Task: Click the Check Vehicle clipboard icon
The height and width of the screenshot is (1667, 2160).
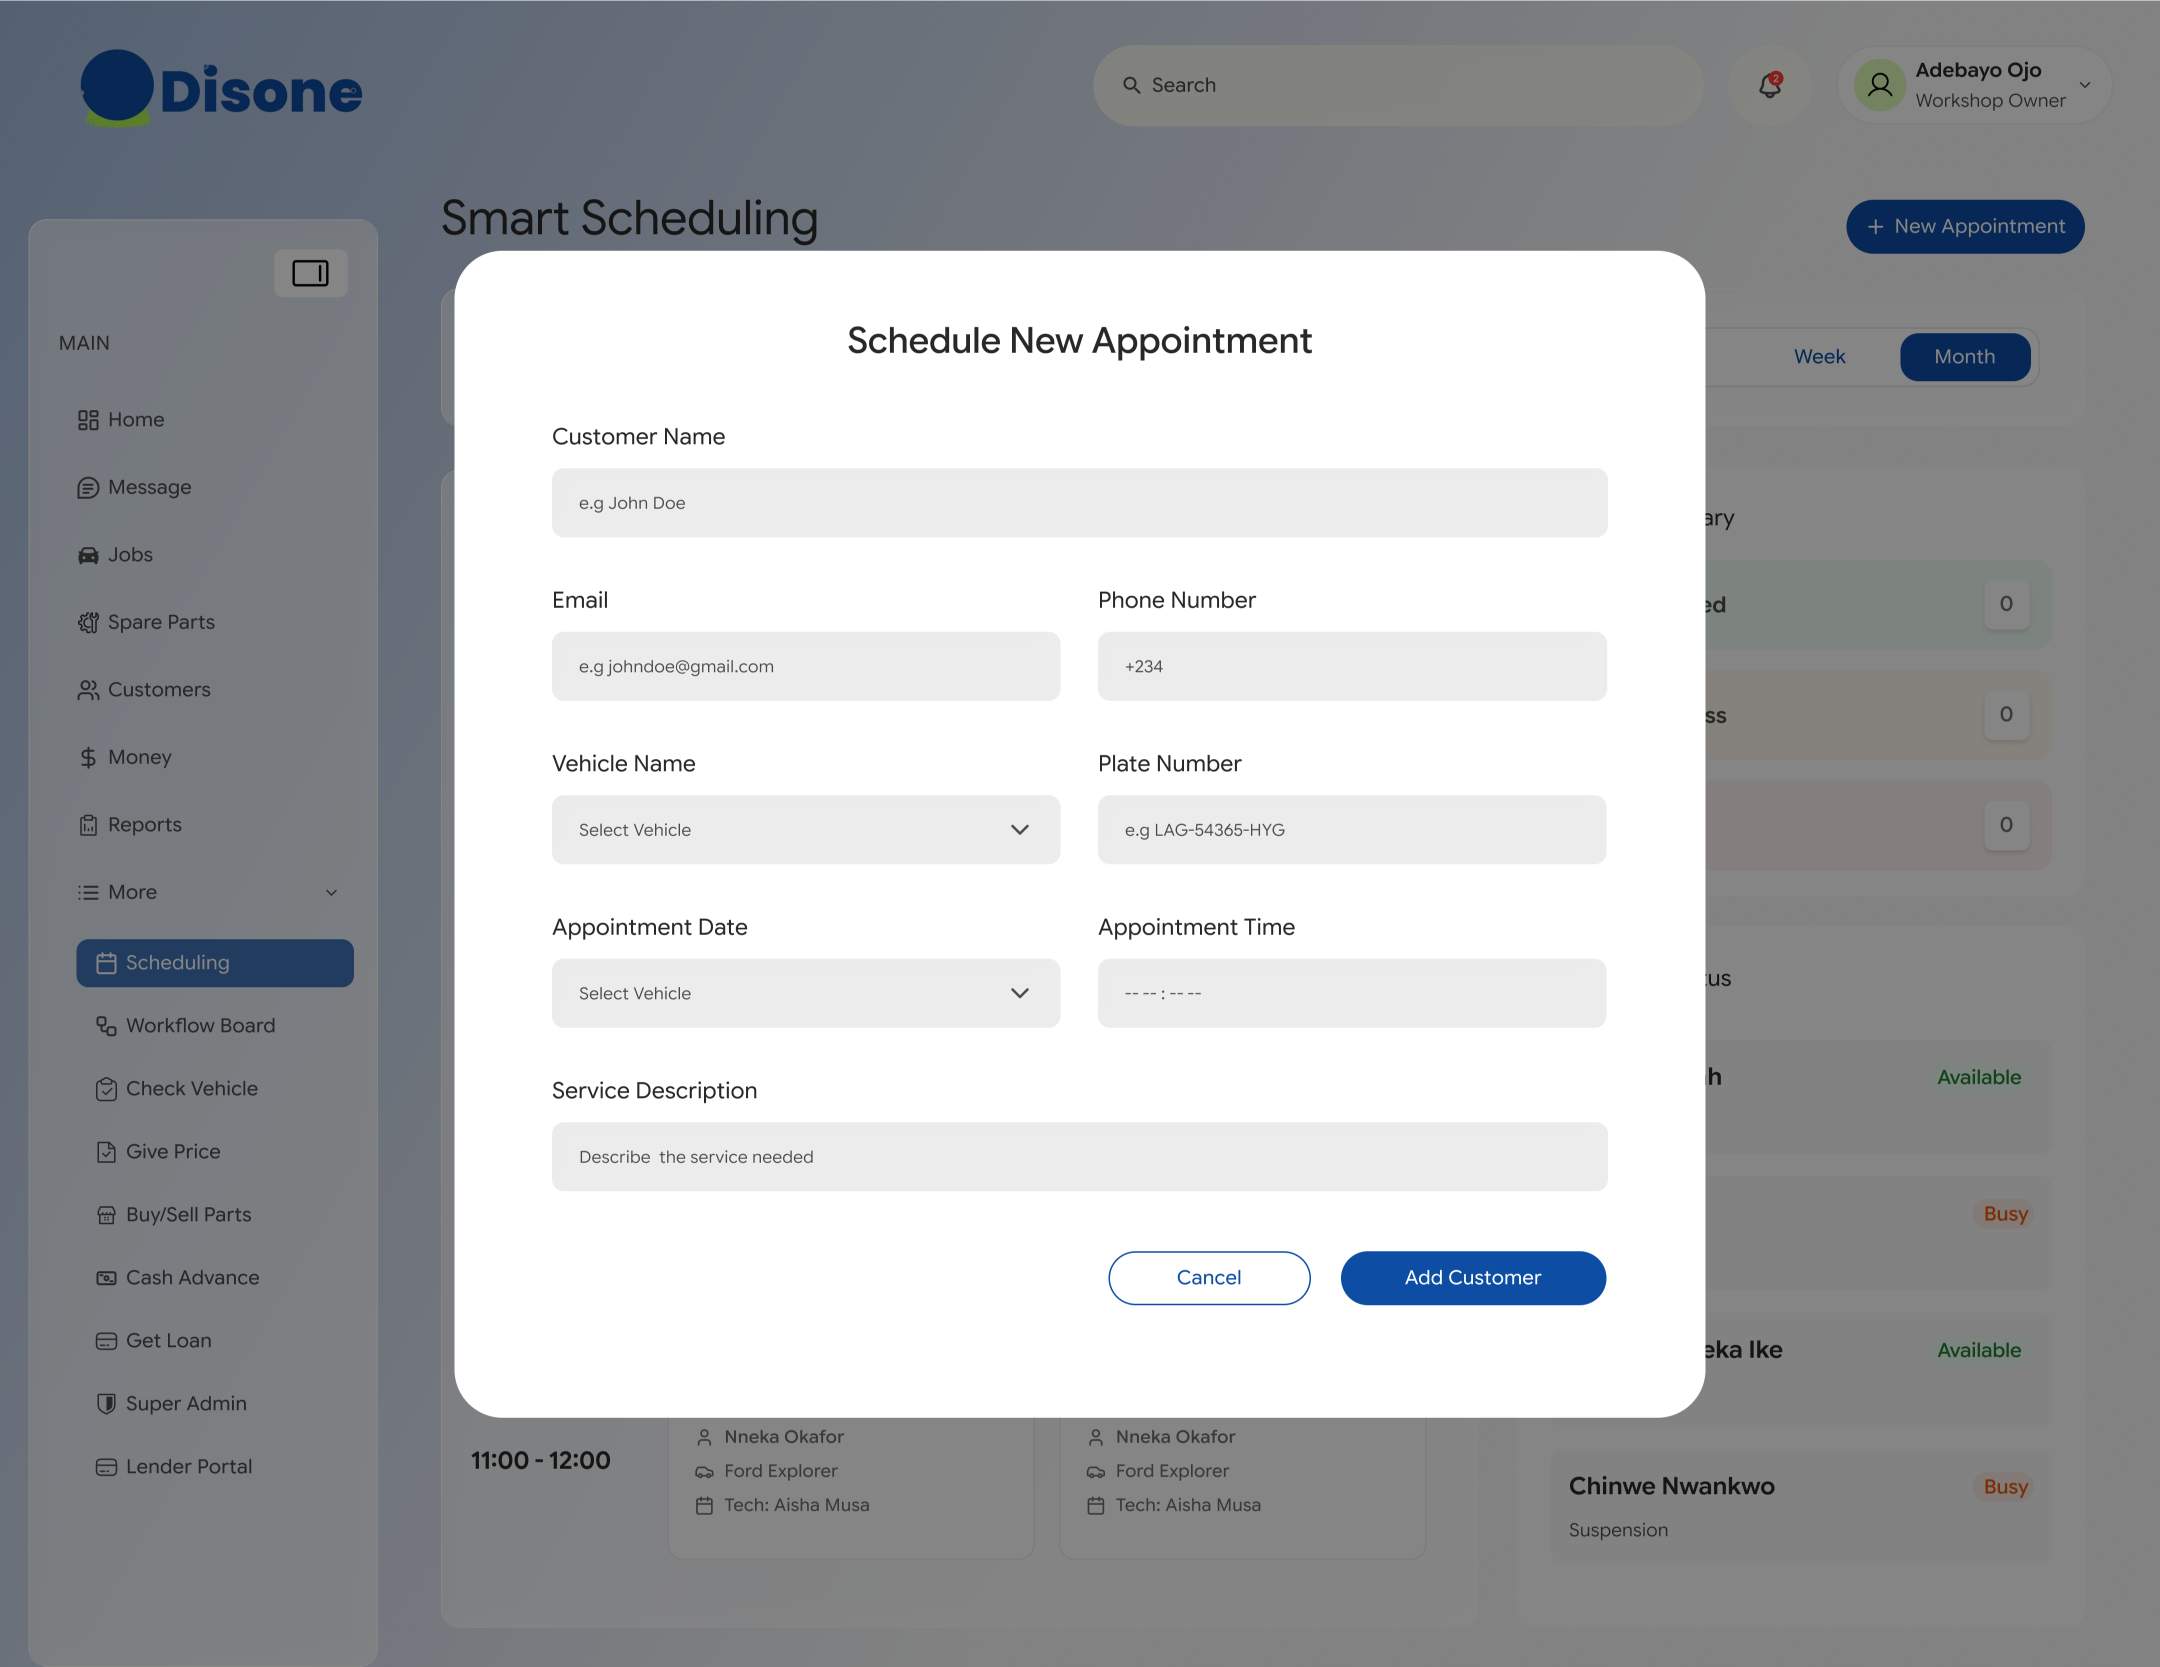Action: point(106,1089)
